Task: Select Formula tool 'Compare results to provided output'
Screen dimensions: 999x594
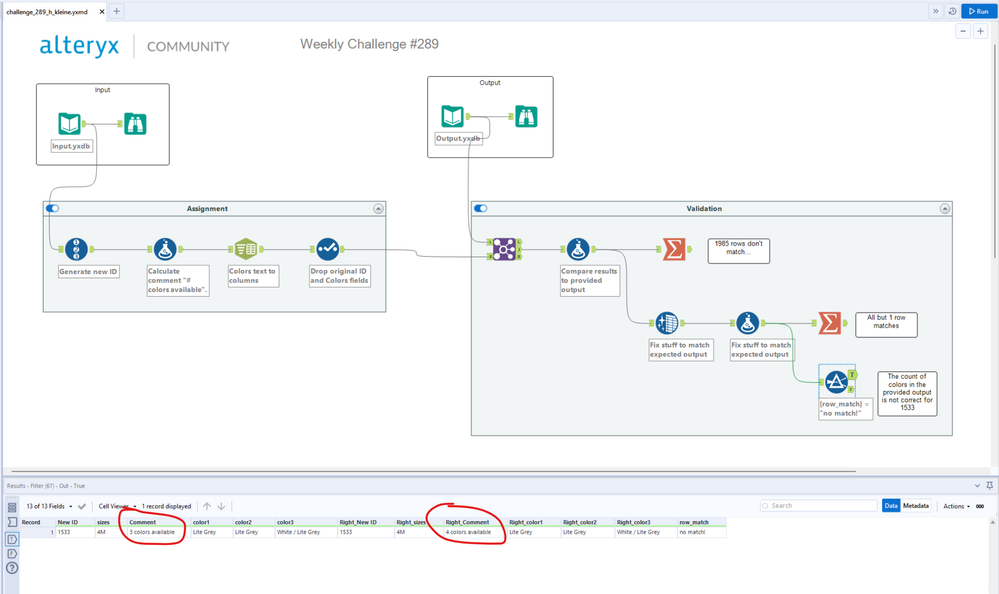Action: (x=578, y=249)
